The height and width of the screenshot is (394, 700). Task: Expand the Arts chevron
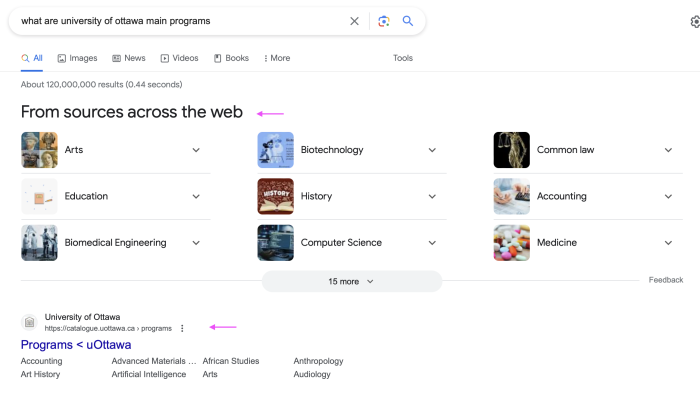click(196, 150)
